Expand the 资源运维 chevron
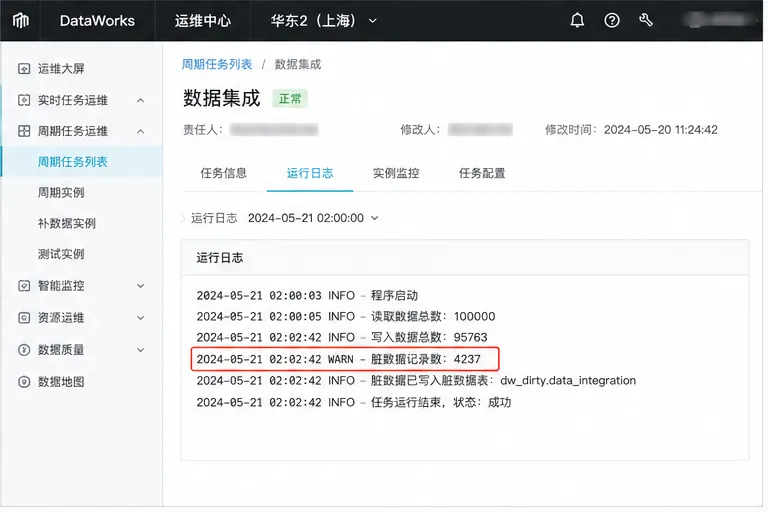Viewport: 768px width, 512px height. [141, 318]
